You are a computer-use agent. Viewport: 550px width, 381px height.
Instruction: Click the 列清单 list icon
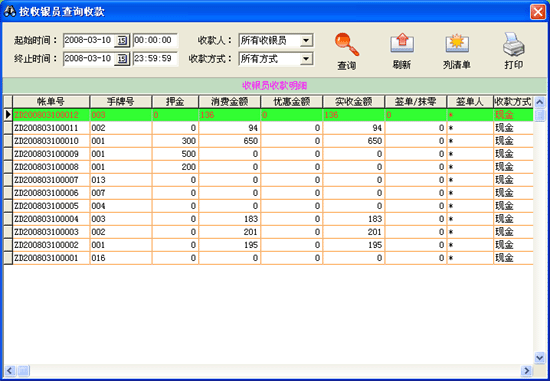pos(457,44)
